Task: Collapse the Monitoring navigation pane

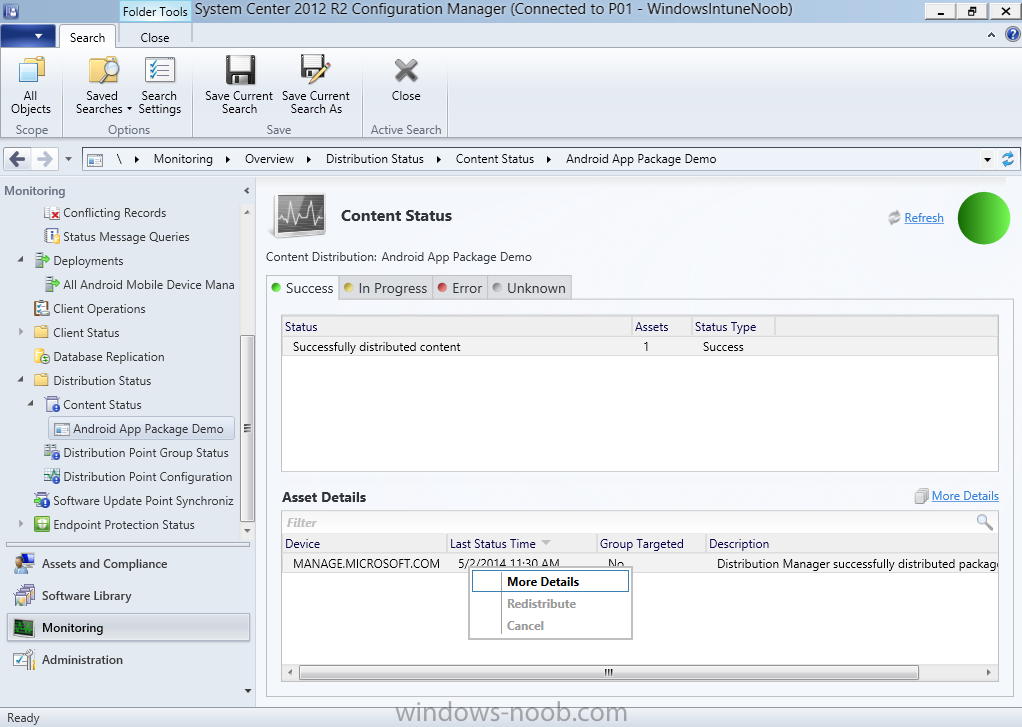Action: [x=246, y=191]
